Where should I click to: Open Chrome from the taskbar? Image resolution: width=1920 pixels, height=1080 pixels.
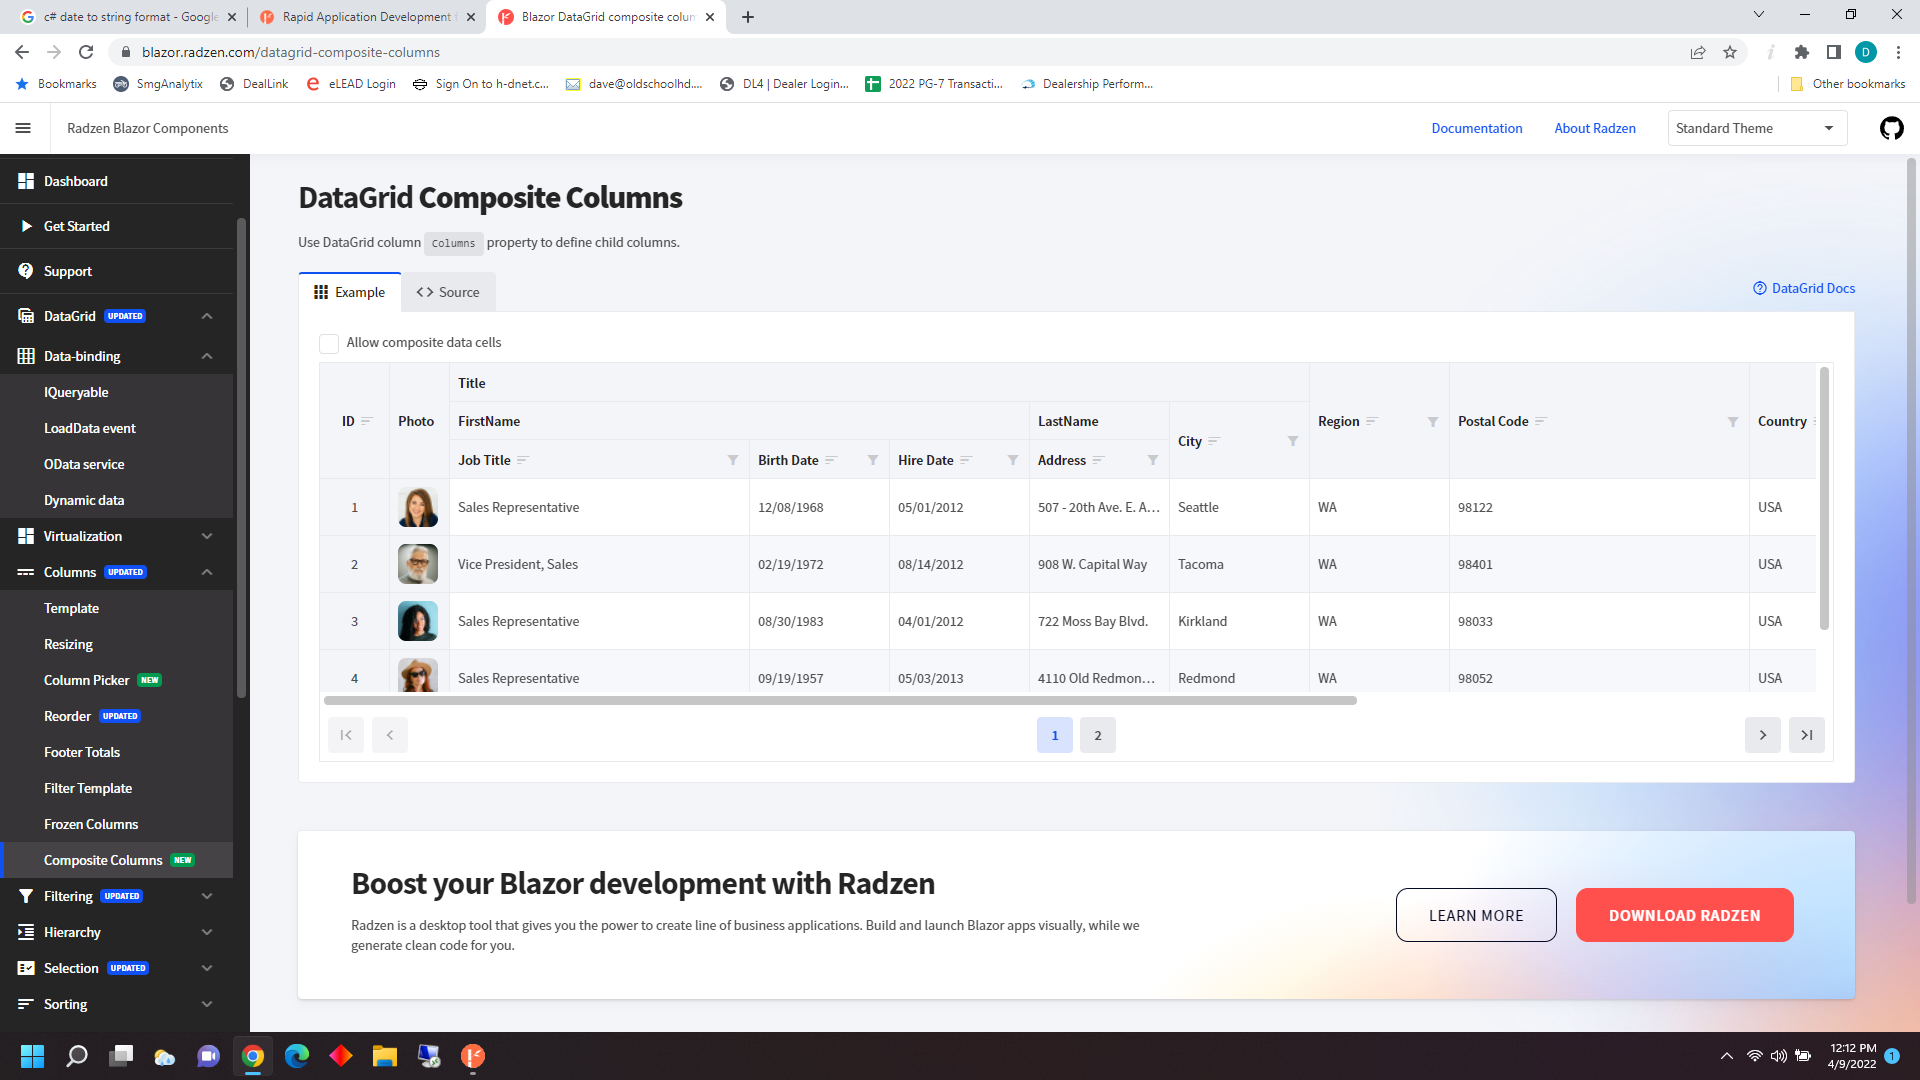(x=253, y=1056)
